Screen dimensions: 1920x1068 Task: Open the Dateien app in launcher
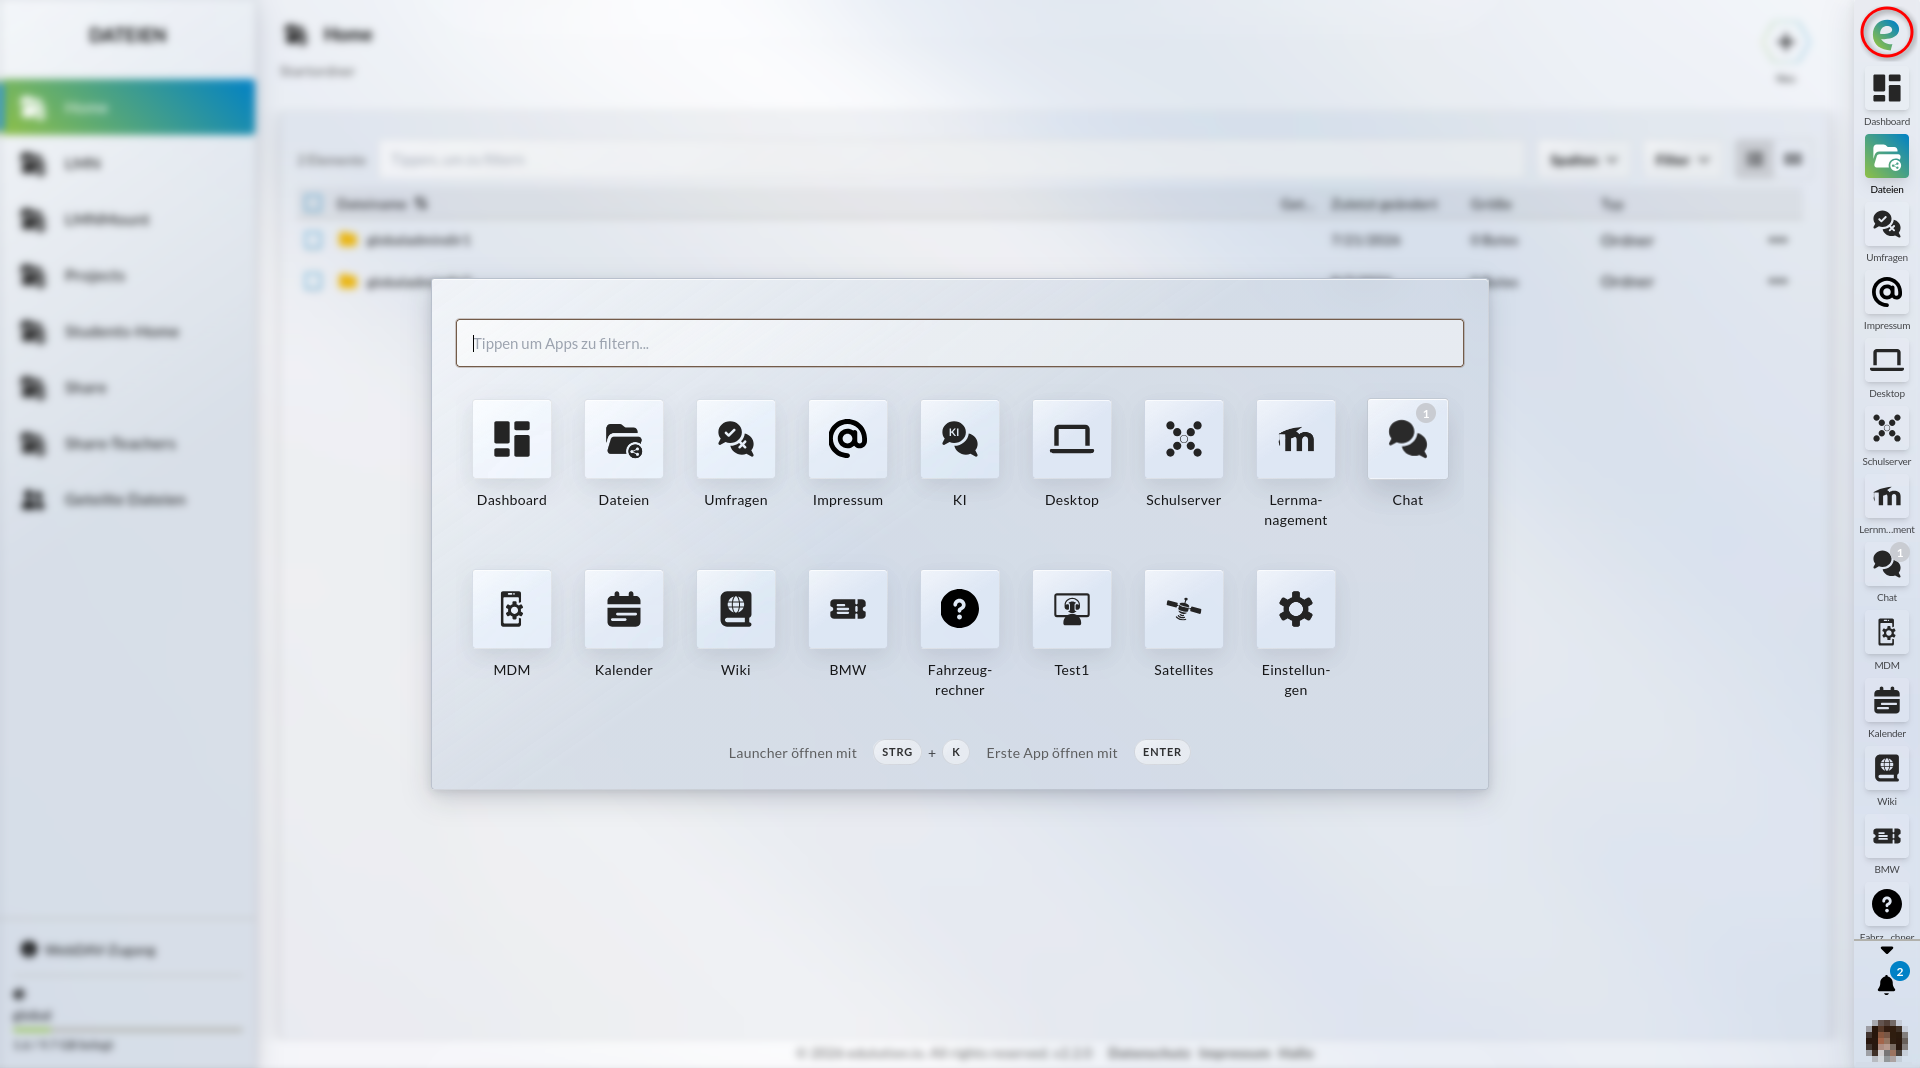pyautogui.click(x=623, y=439)
